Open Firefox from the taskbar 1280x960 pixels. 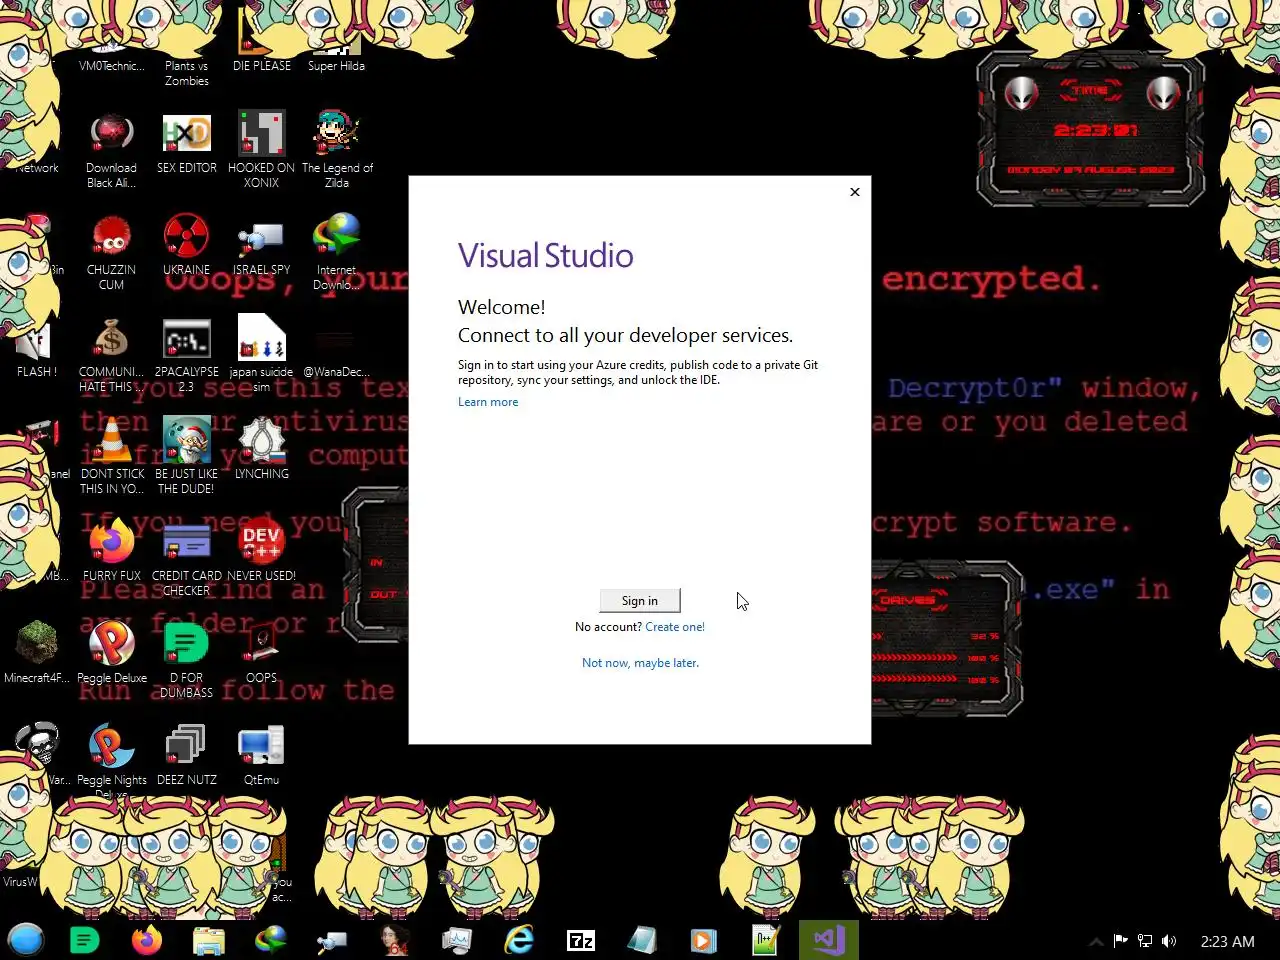(147, 940)
